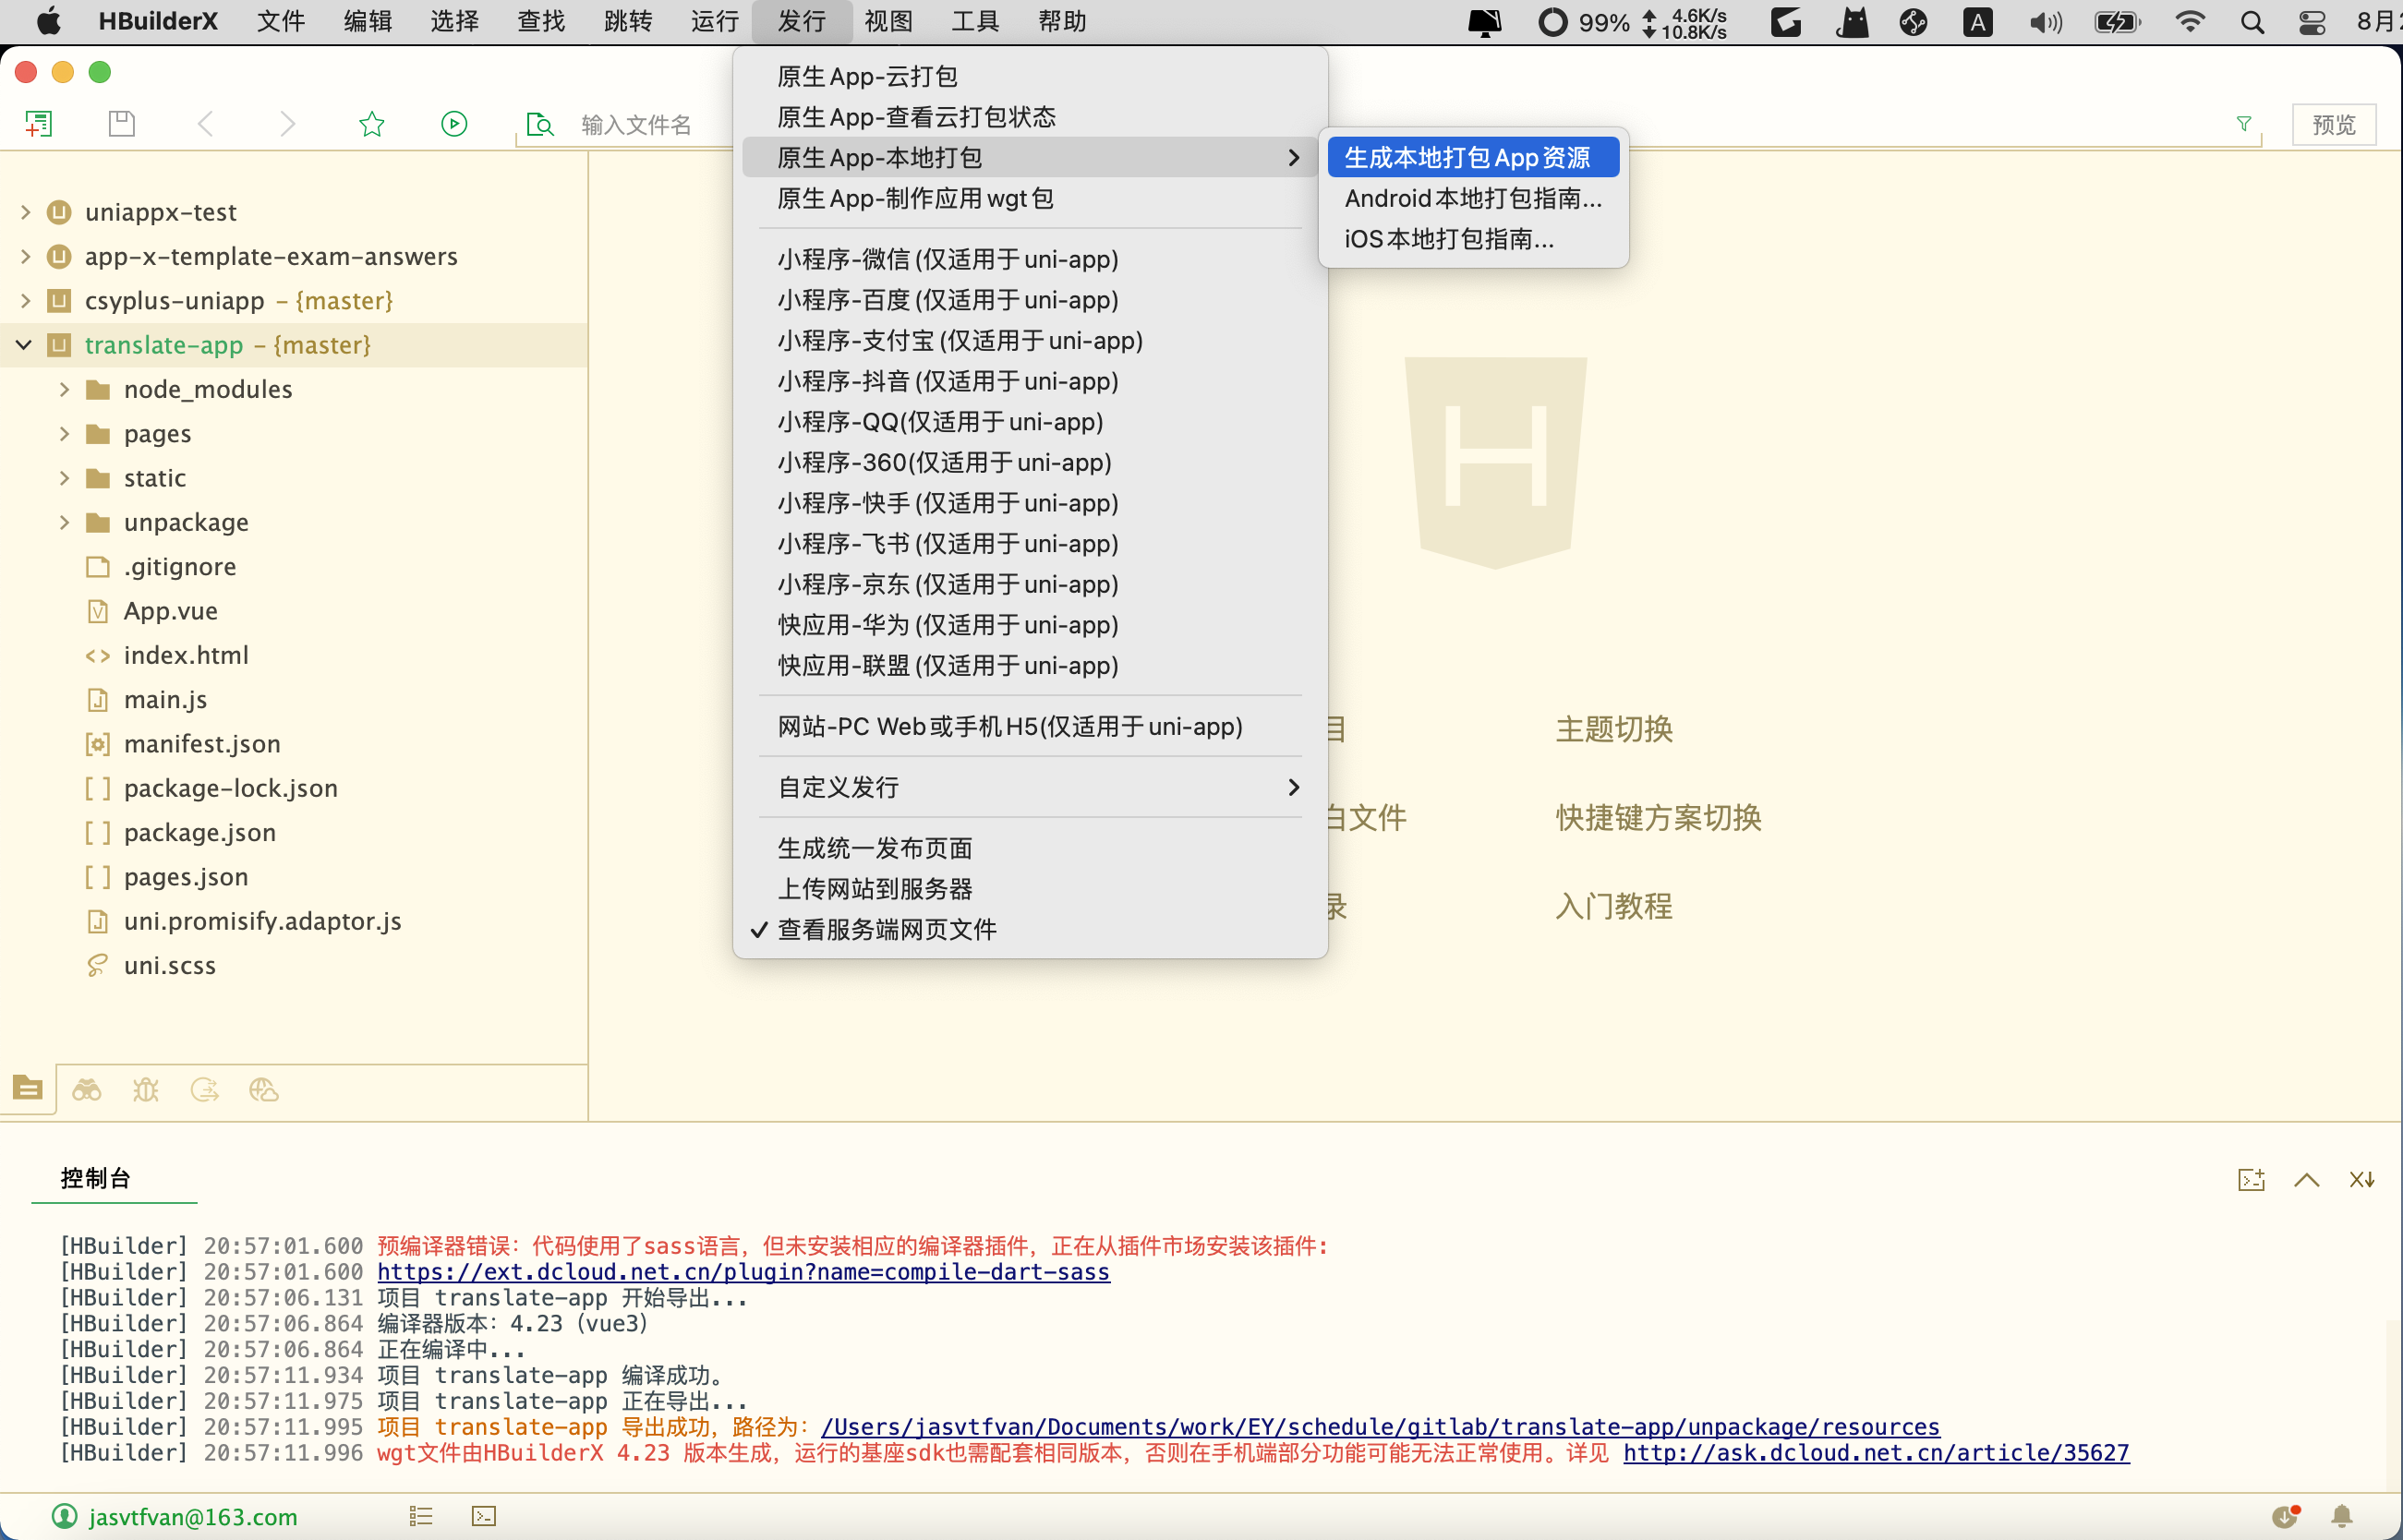Expand the node_modules folder
This screenshot has height=1540, width=2403.
(x=64, y=389)
